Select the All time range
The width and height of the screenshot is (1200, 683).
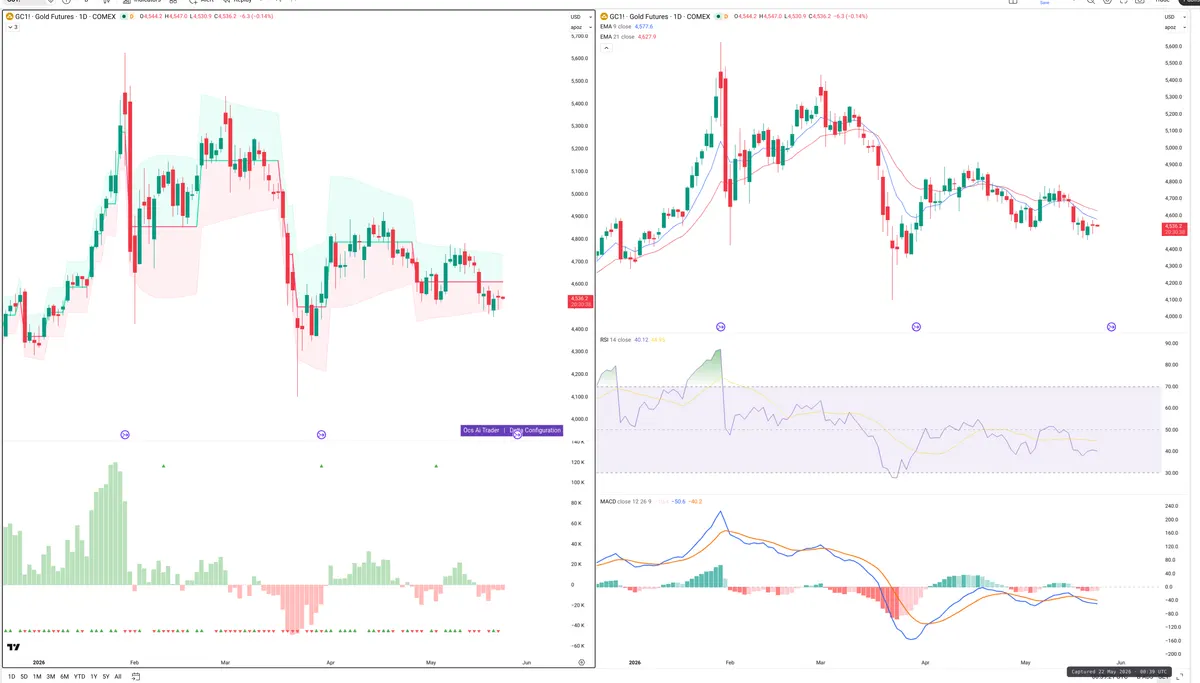118,677
